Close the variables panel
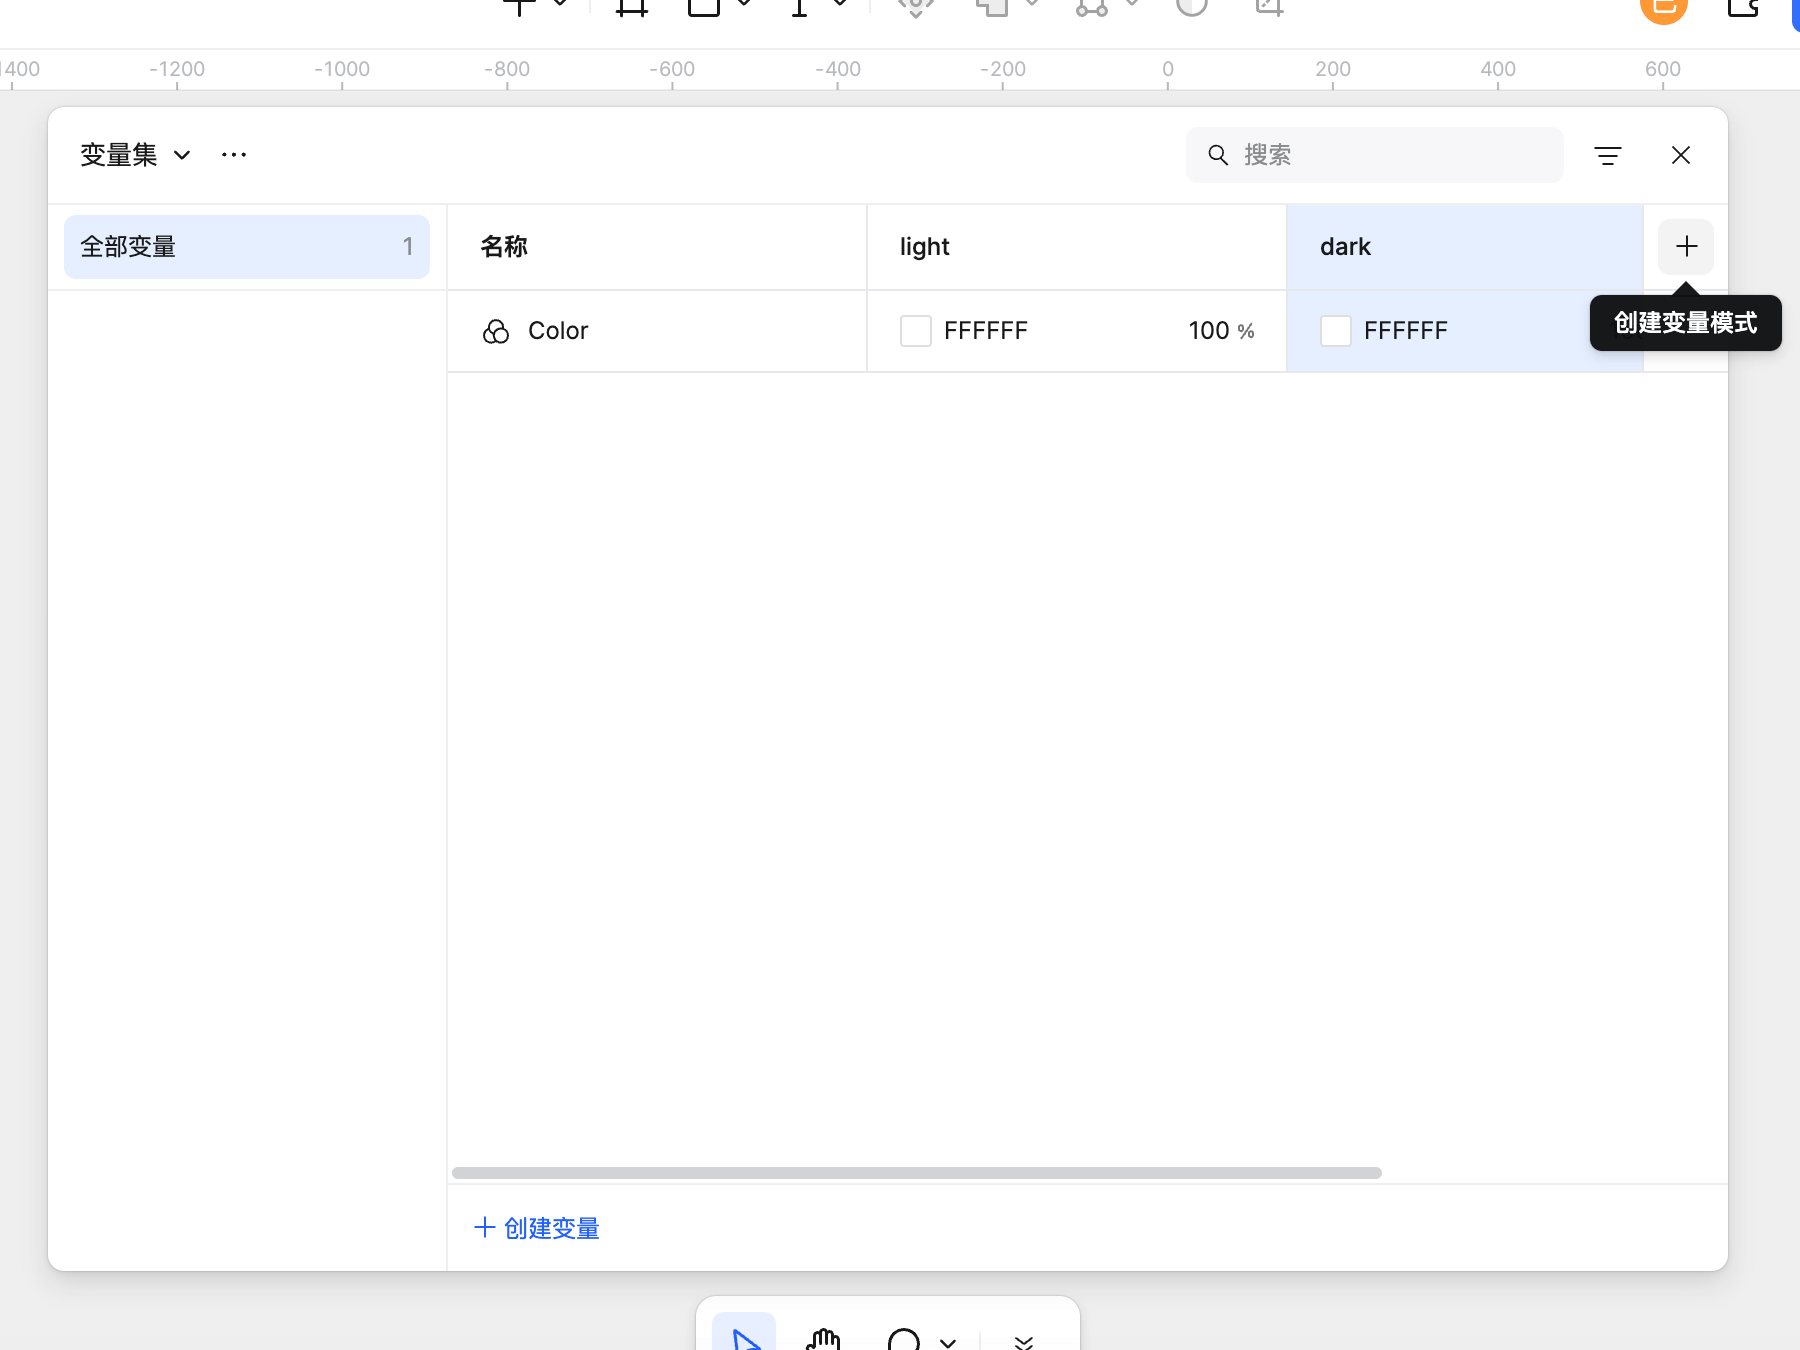The width and height of the screenshot is (1800, 1350). (x=1681, y=155)
